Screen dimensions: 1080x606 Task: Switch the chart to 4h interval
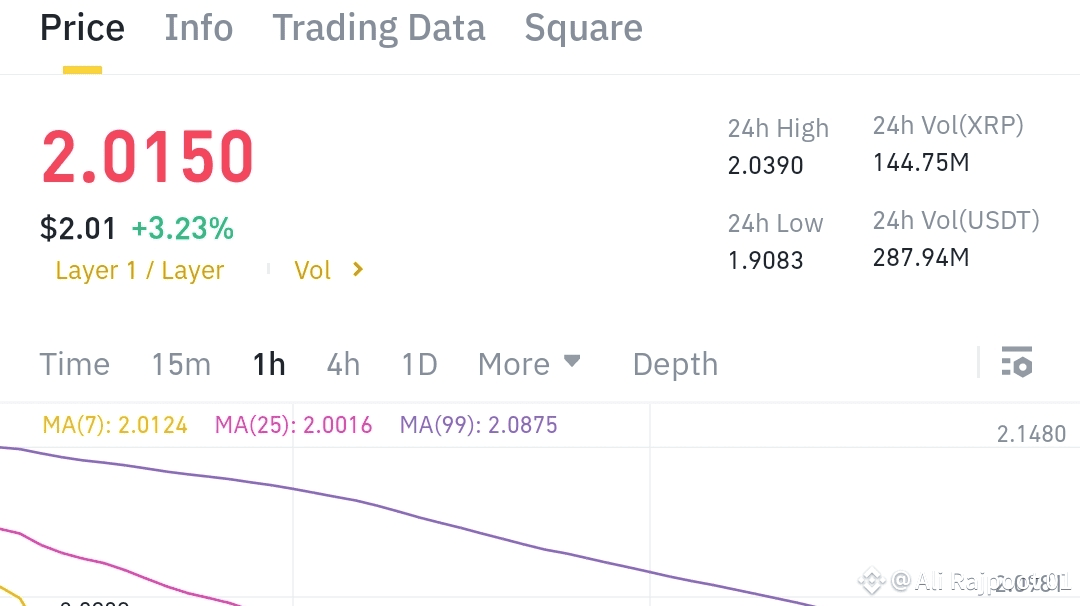[x=343, y=364]
